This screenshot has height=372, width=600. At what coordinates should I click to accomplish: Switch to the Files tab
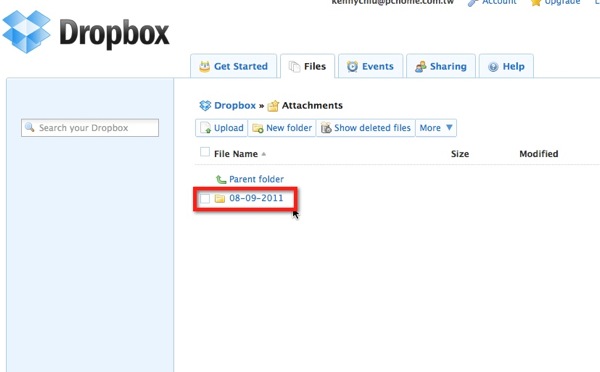click(x=307, y=66)
